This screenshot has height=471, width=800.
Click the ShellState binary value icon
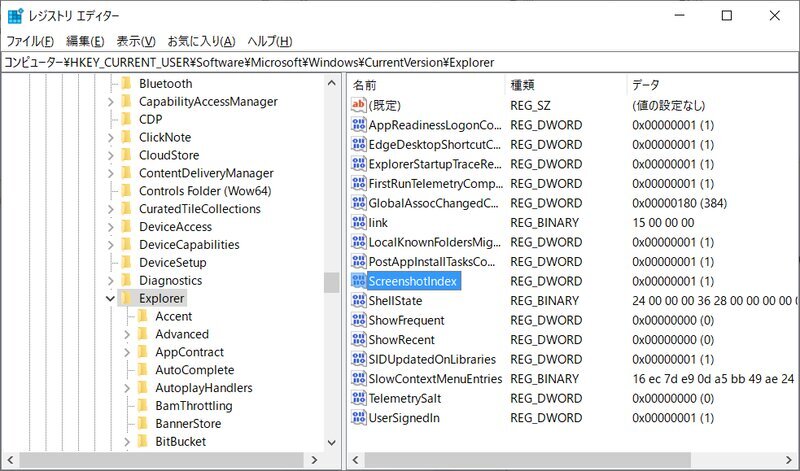[359, 301]
